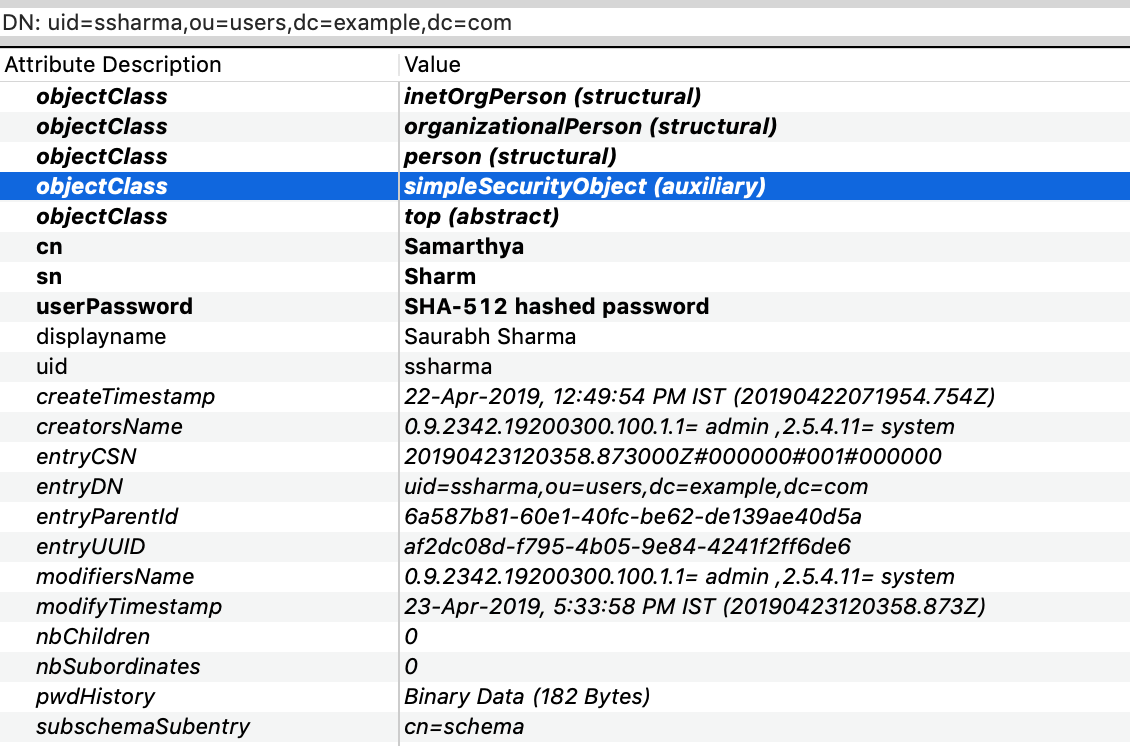This screenshot has height=746, width=1130.
Task: Select the nbChildren attribute row
Action: pyautogui.click(x=300, y=636)
